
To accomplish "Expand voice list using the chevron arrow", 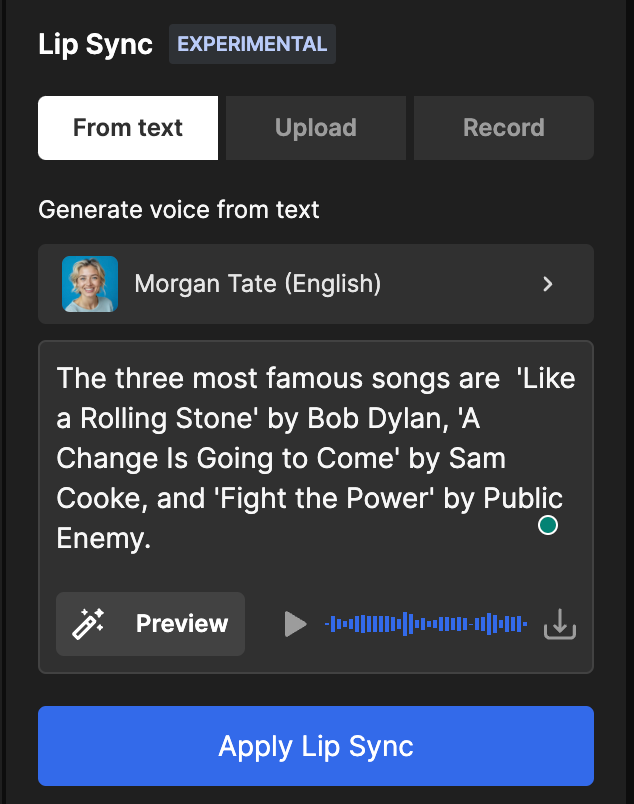I will pyautogui.click(x=548, y=284).
